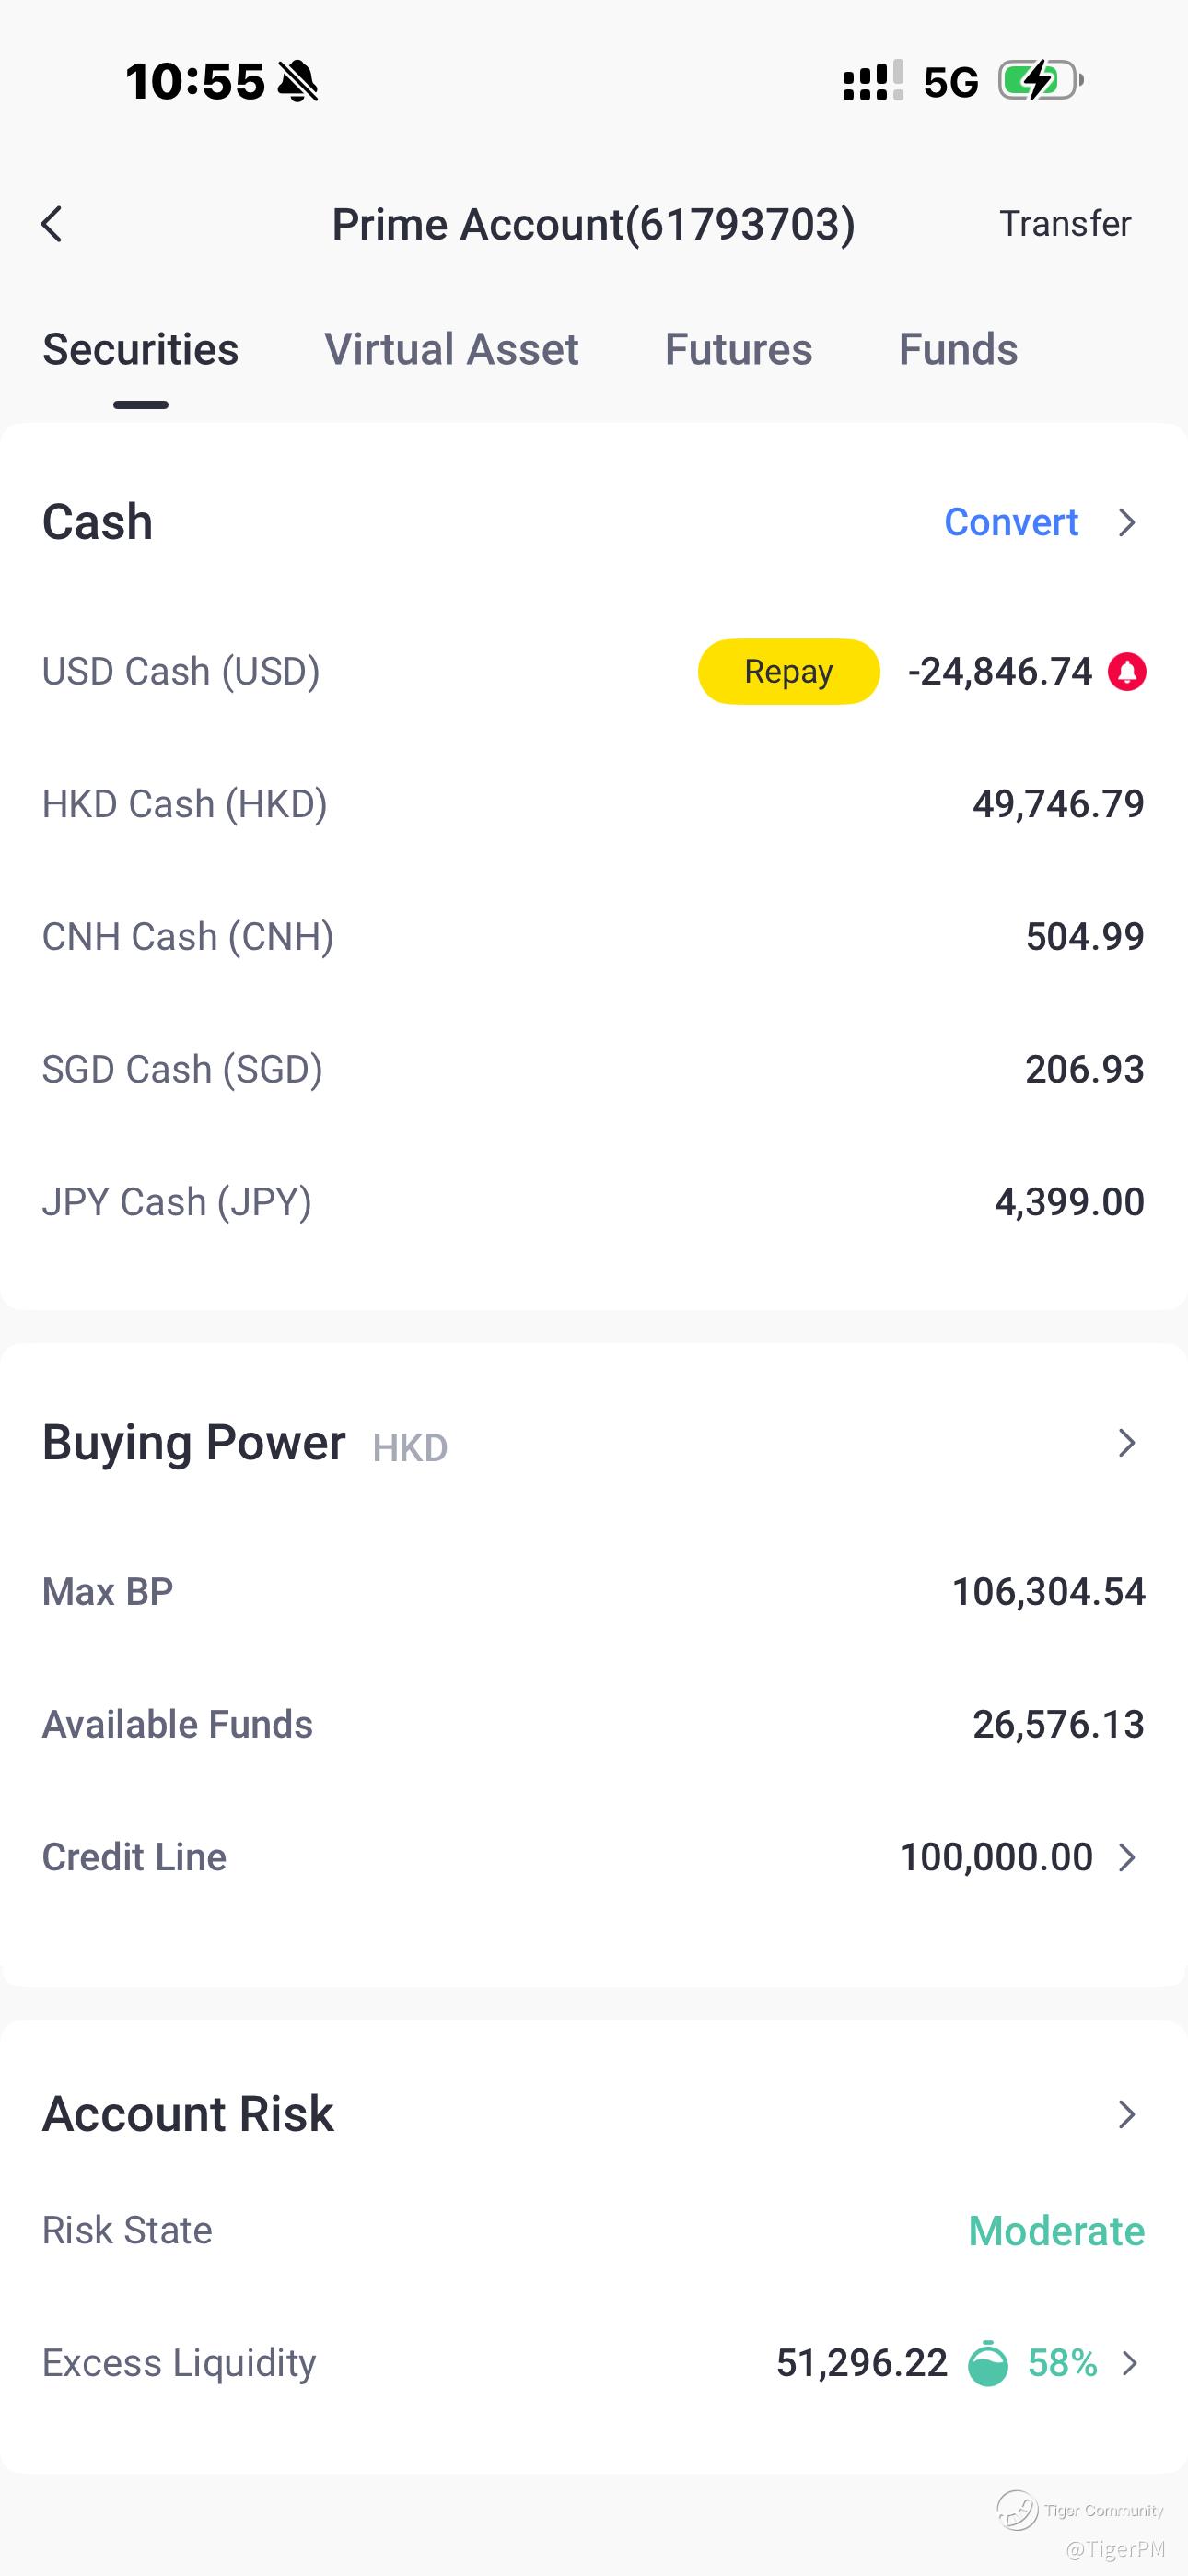Screen dimensions: 1188x2576
Task: Open Credit Line details arrow
Action: click(x=1127, y=1857)
